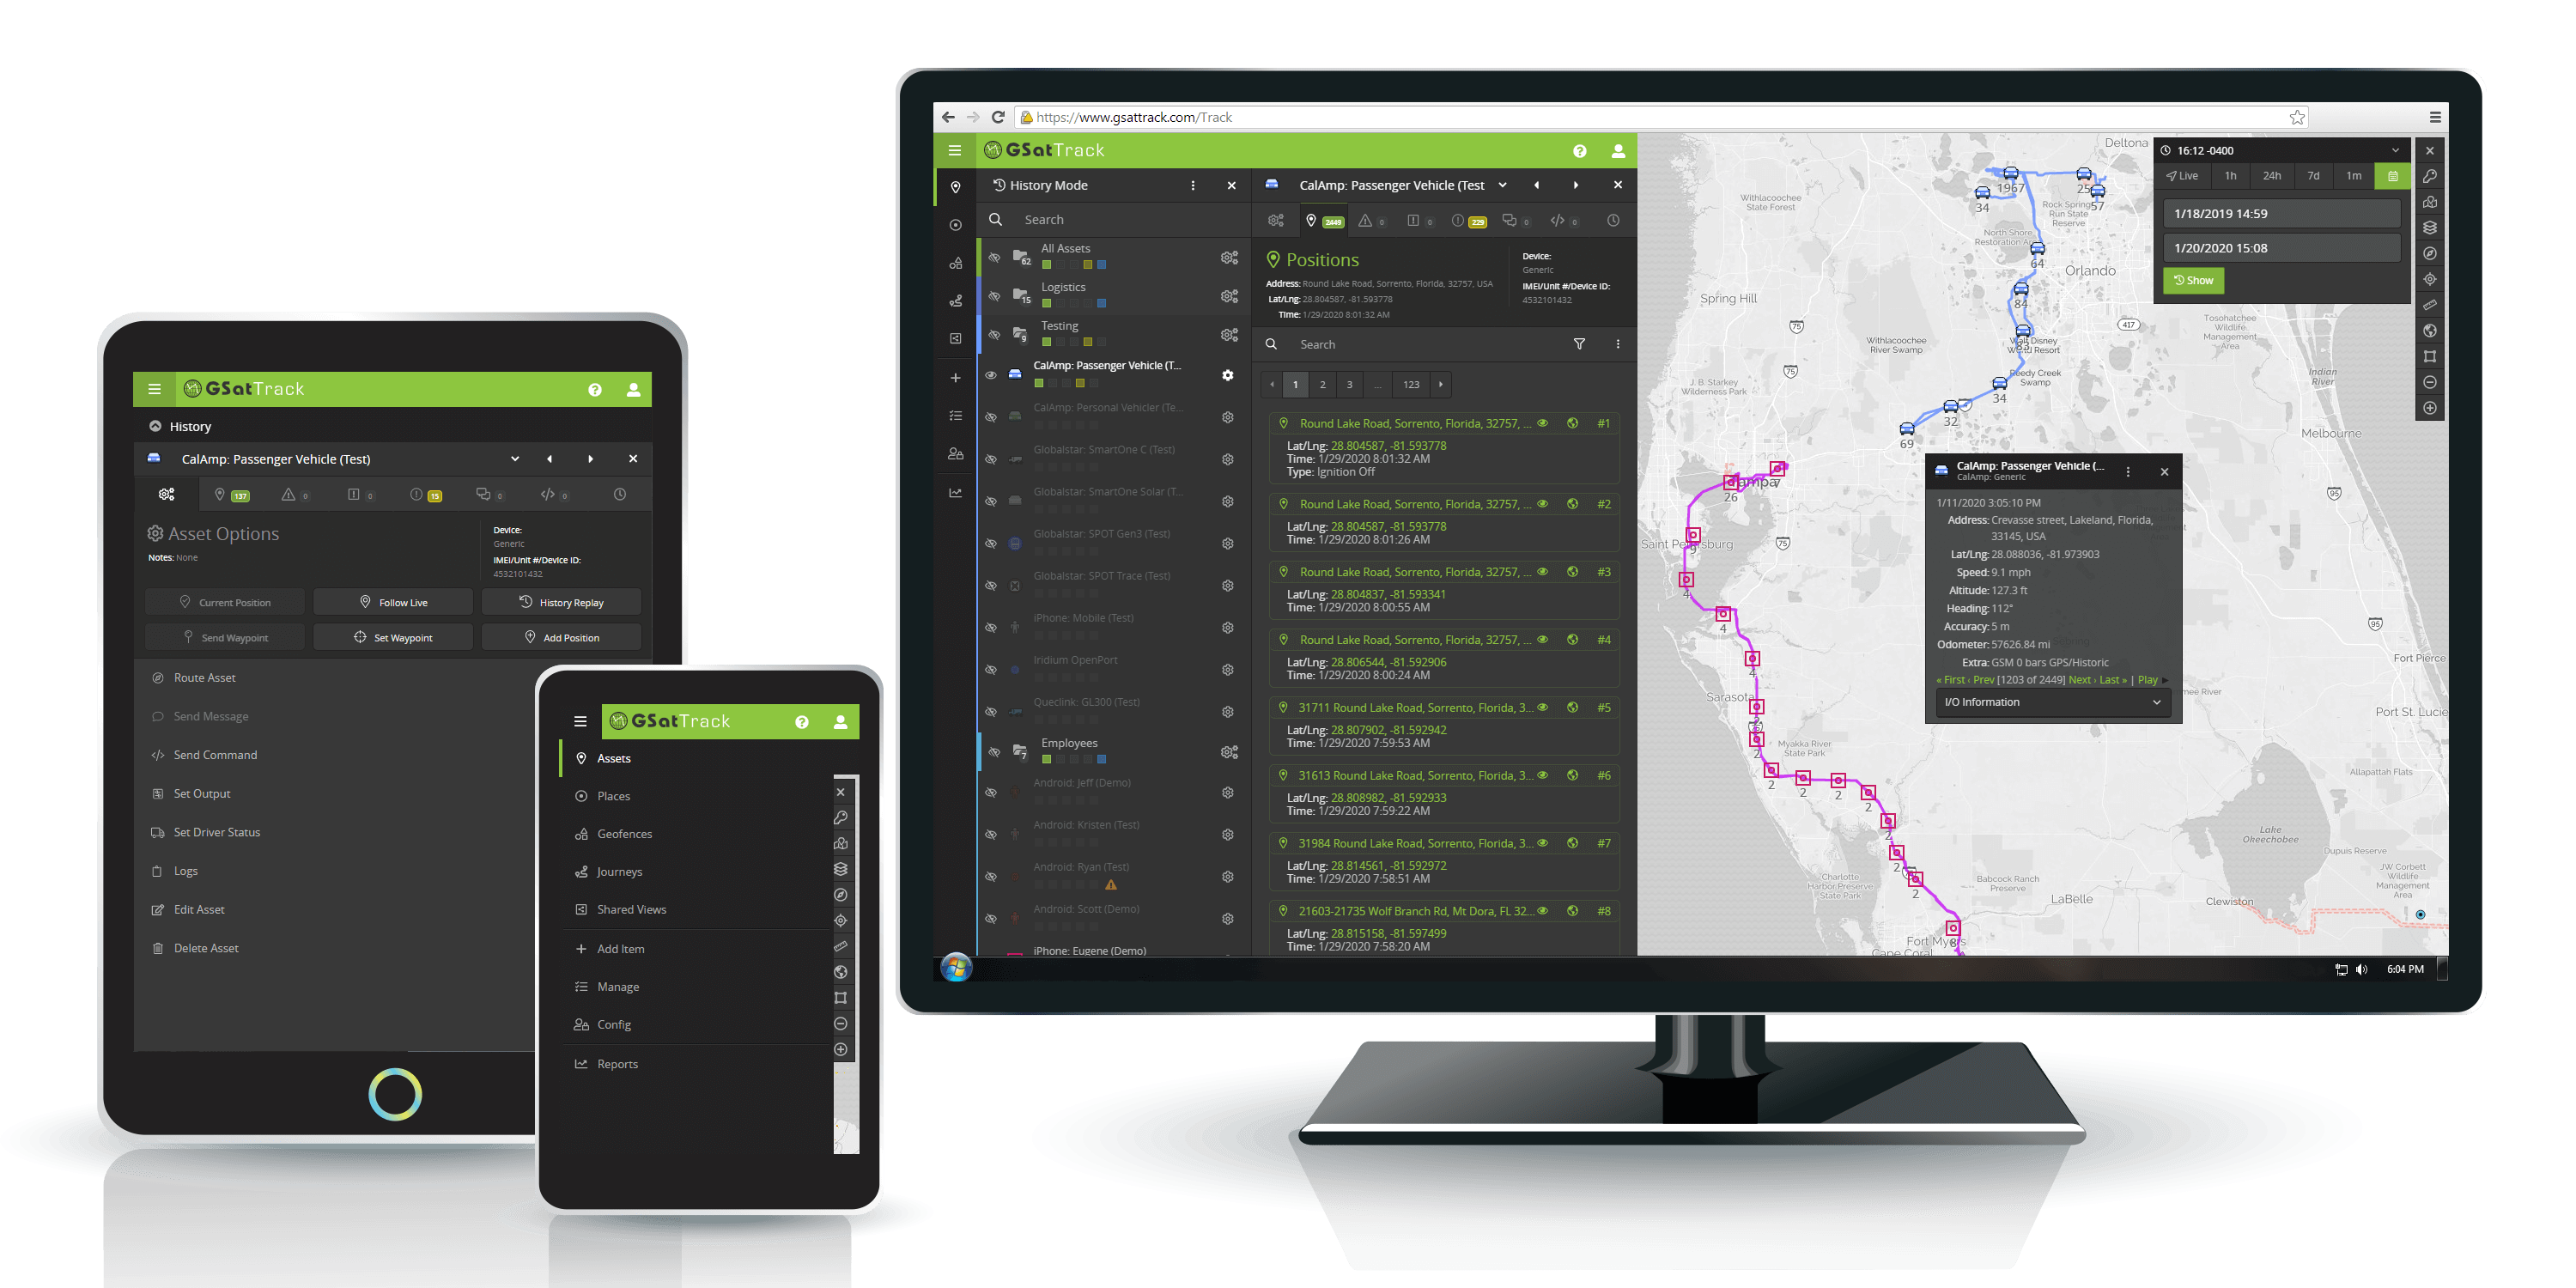Click help icon in desktop GSatTrack header

click(x=1579, y=151)
